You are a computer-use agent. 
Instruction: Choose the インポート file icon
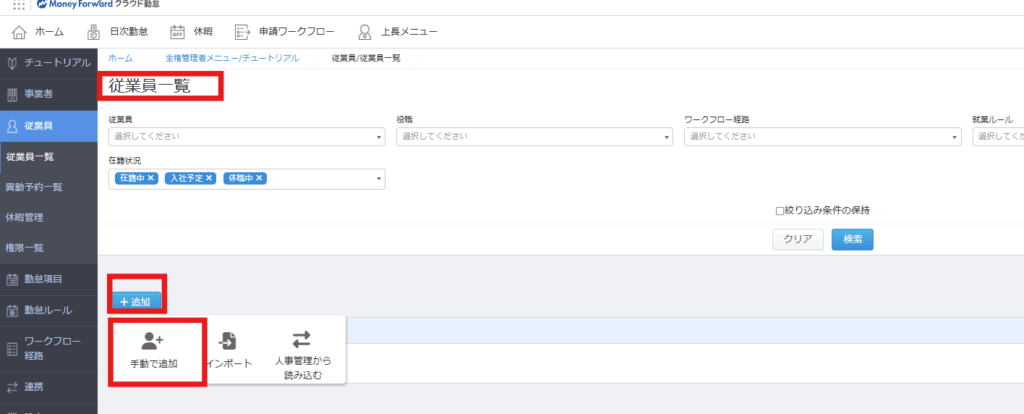(228, 341)
